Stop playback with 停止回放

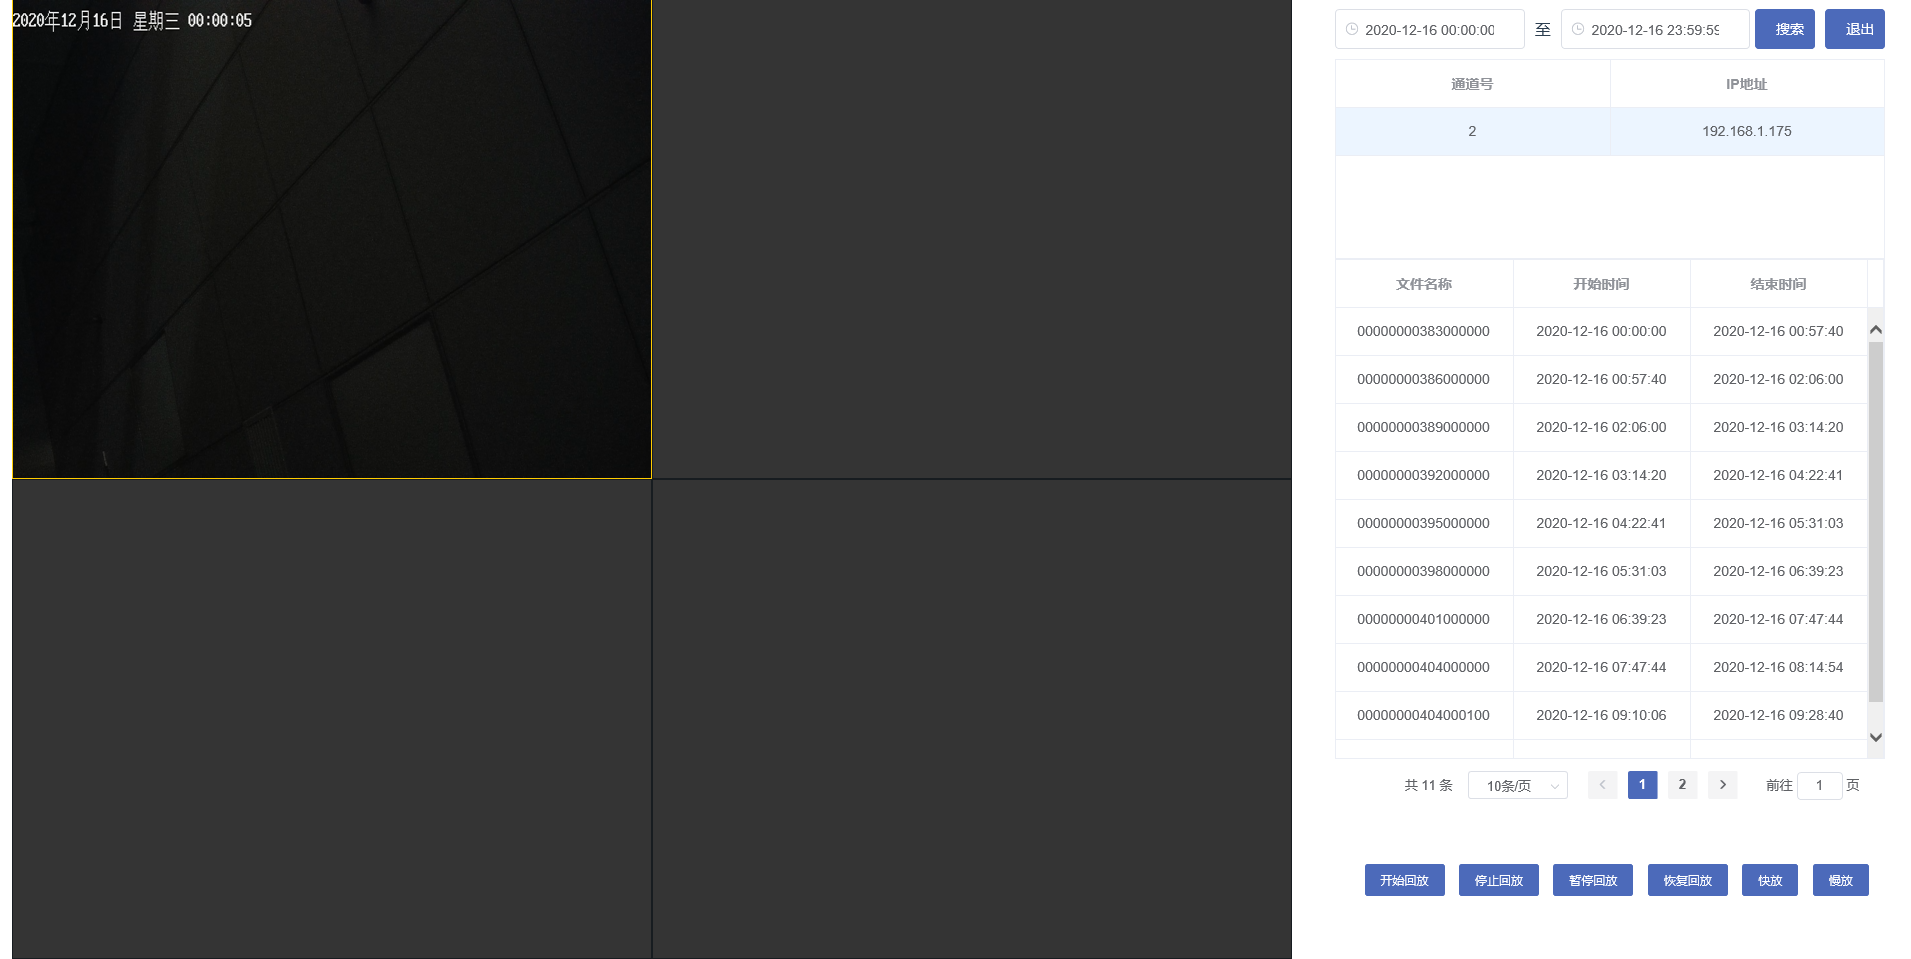[x=1498, y=880]
